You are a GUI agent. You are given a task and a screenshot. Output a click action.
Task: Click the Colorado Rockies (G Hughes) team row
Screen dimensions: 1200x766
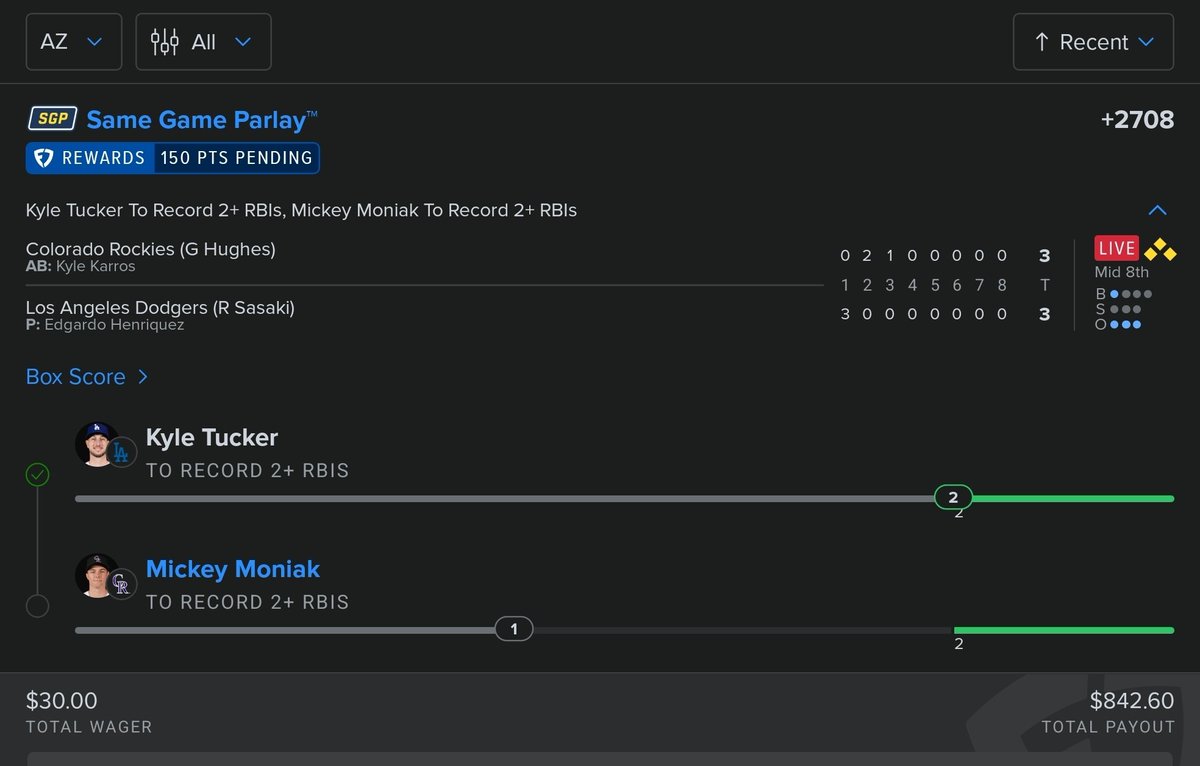click(x=151, y=249)
